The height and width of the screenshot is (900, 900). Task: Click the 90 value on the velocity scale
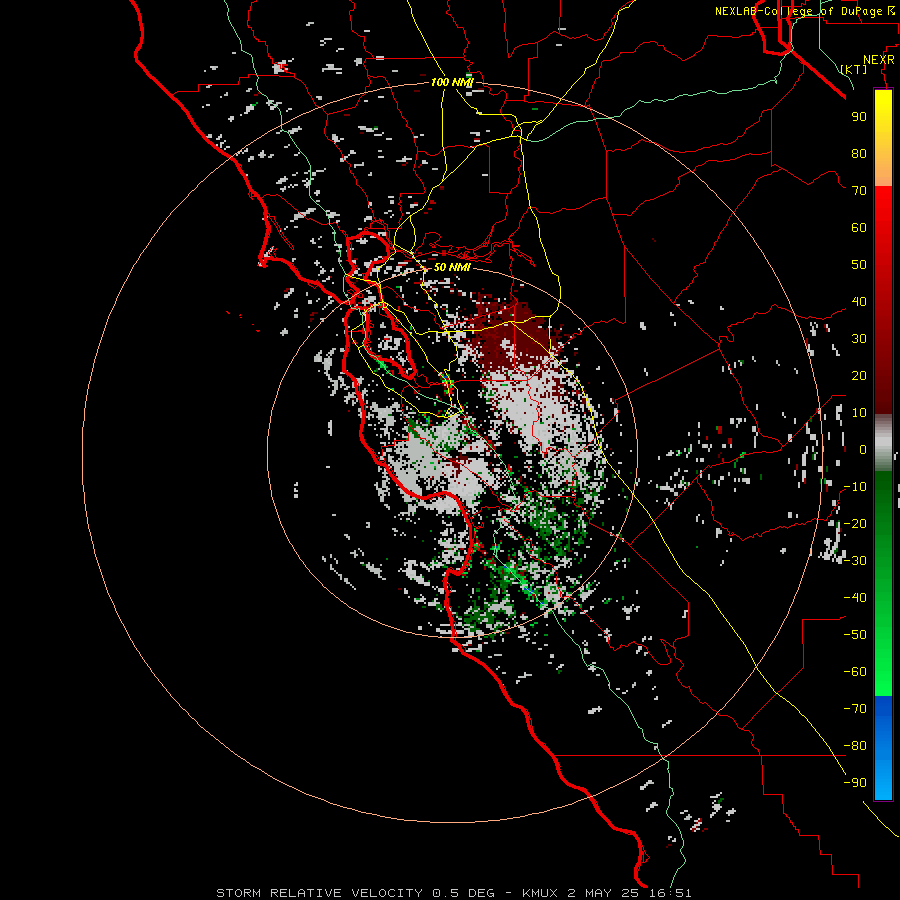point(859,117)
